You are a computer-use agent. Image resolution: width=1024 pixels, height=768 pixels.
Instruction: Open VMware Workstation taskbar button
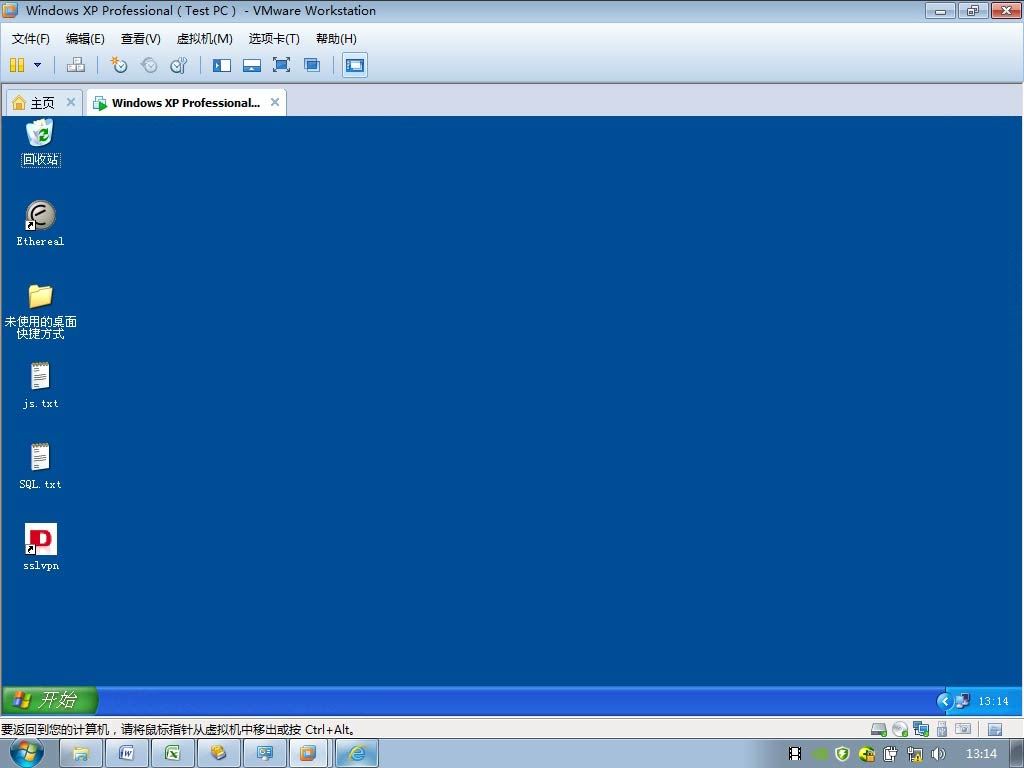(308, 754)
